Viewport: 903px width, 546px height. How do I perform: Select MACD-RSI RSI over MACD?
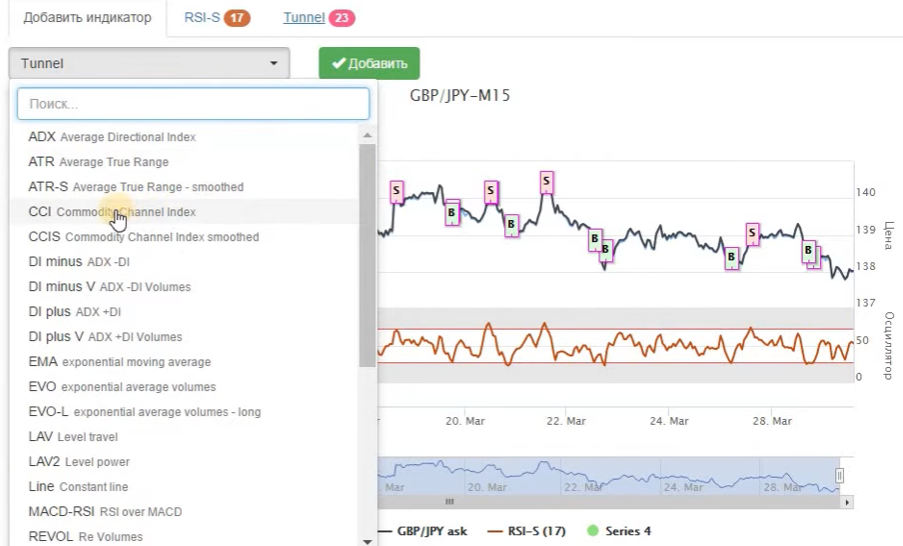pyautogui.click(x=184, y=511)
